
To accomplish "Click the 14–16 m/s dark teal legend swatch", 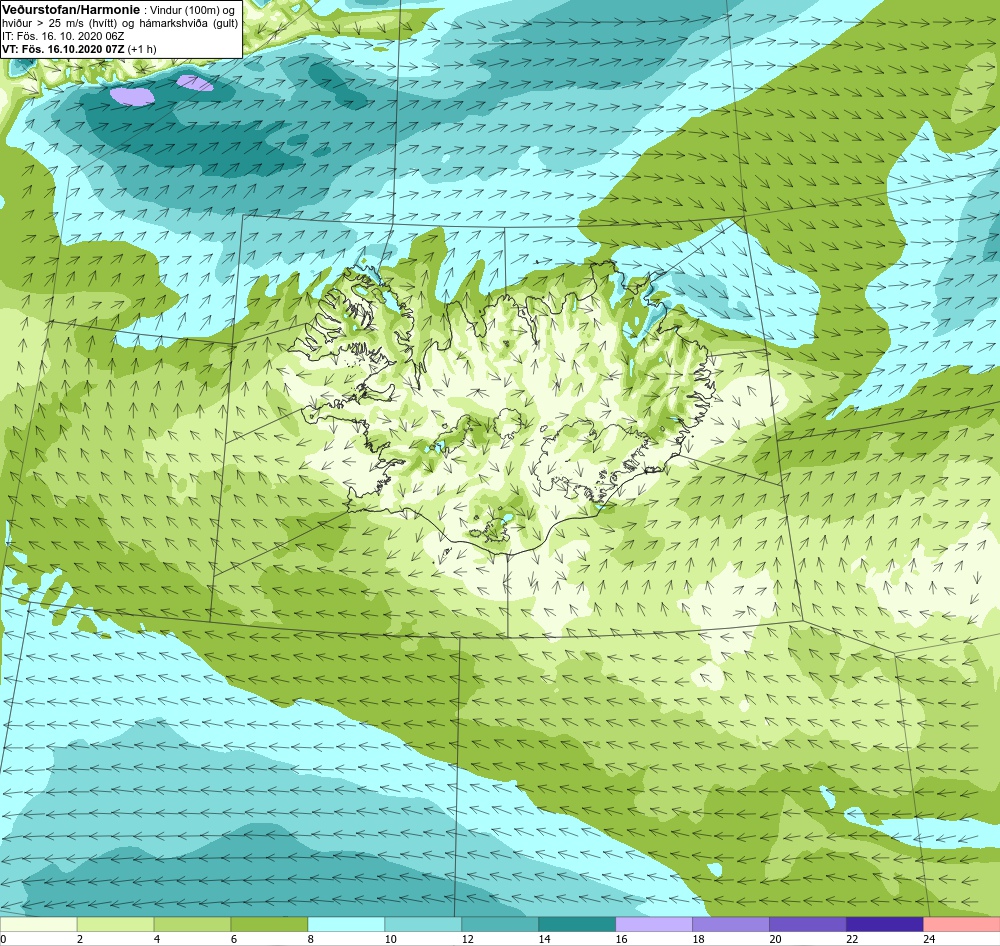I will click(577, 924).
